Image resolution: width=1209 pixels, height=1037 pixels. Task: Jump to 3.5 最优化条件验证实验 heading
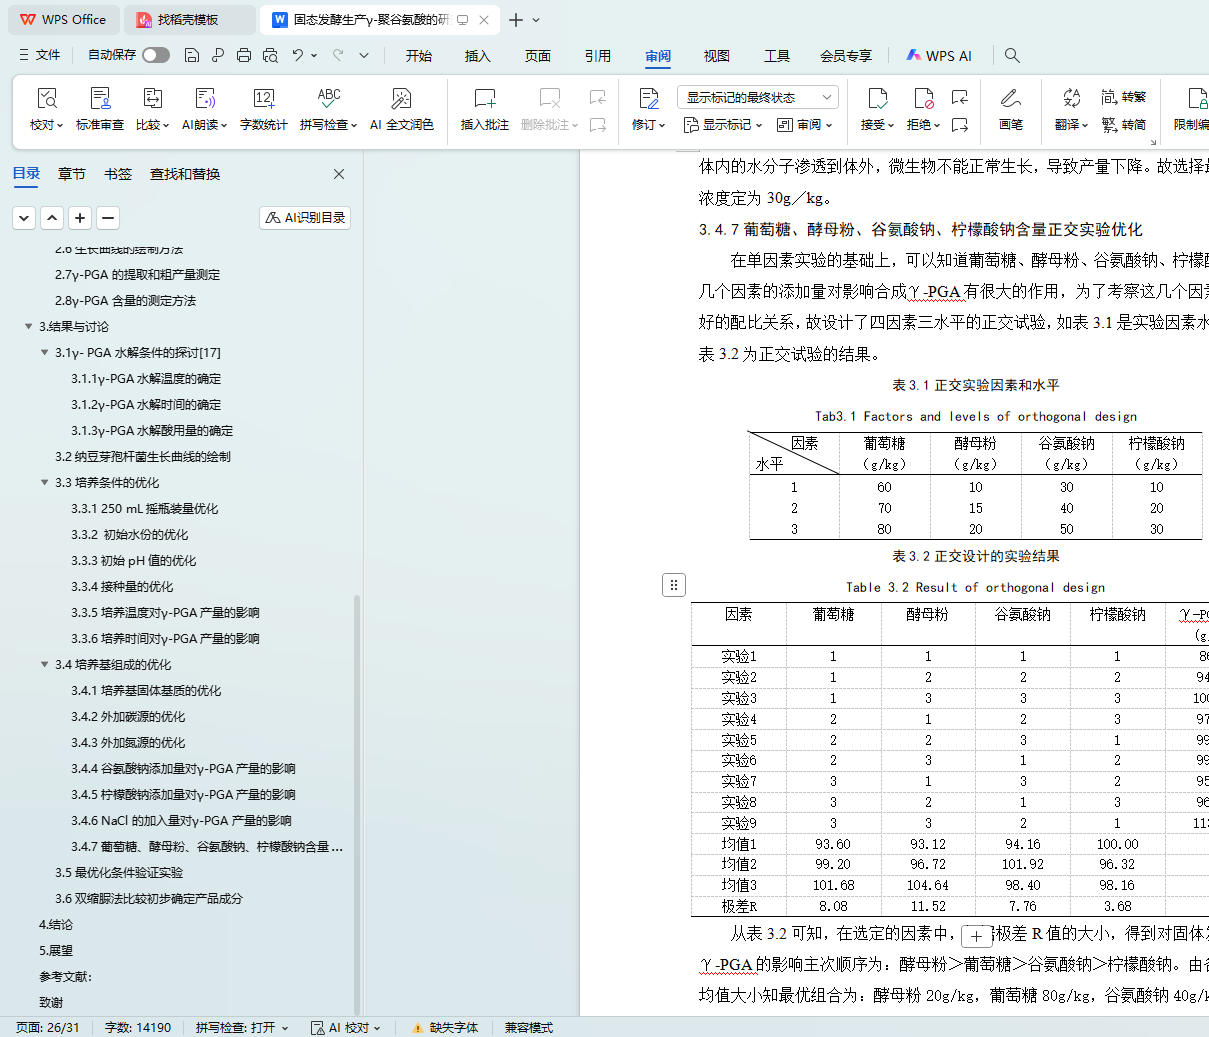(119, 872)
